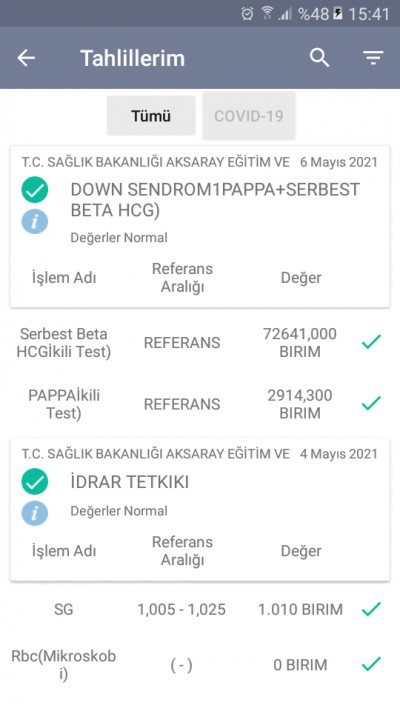Viewport: 400px width, 711px height.
Task: Tap the back arrow in header
Action: pyautogui.click(x=26, y=58)
